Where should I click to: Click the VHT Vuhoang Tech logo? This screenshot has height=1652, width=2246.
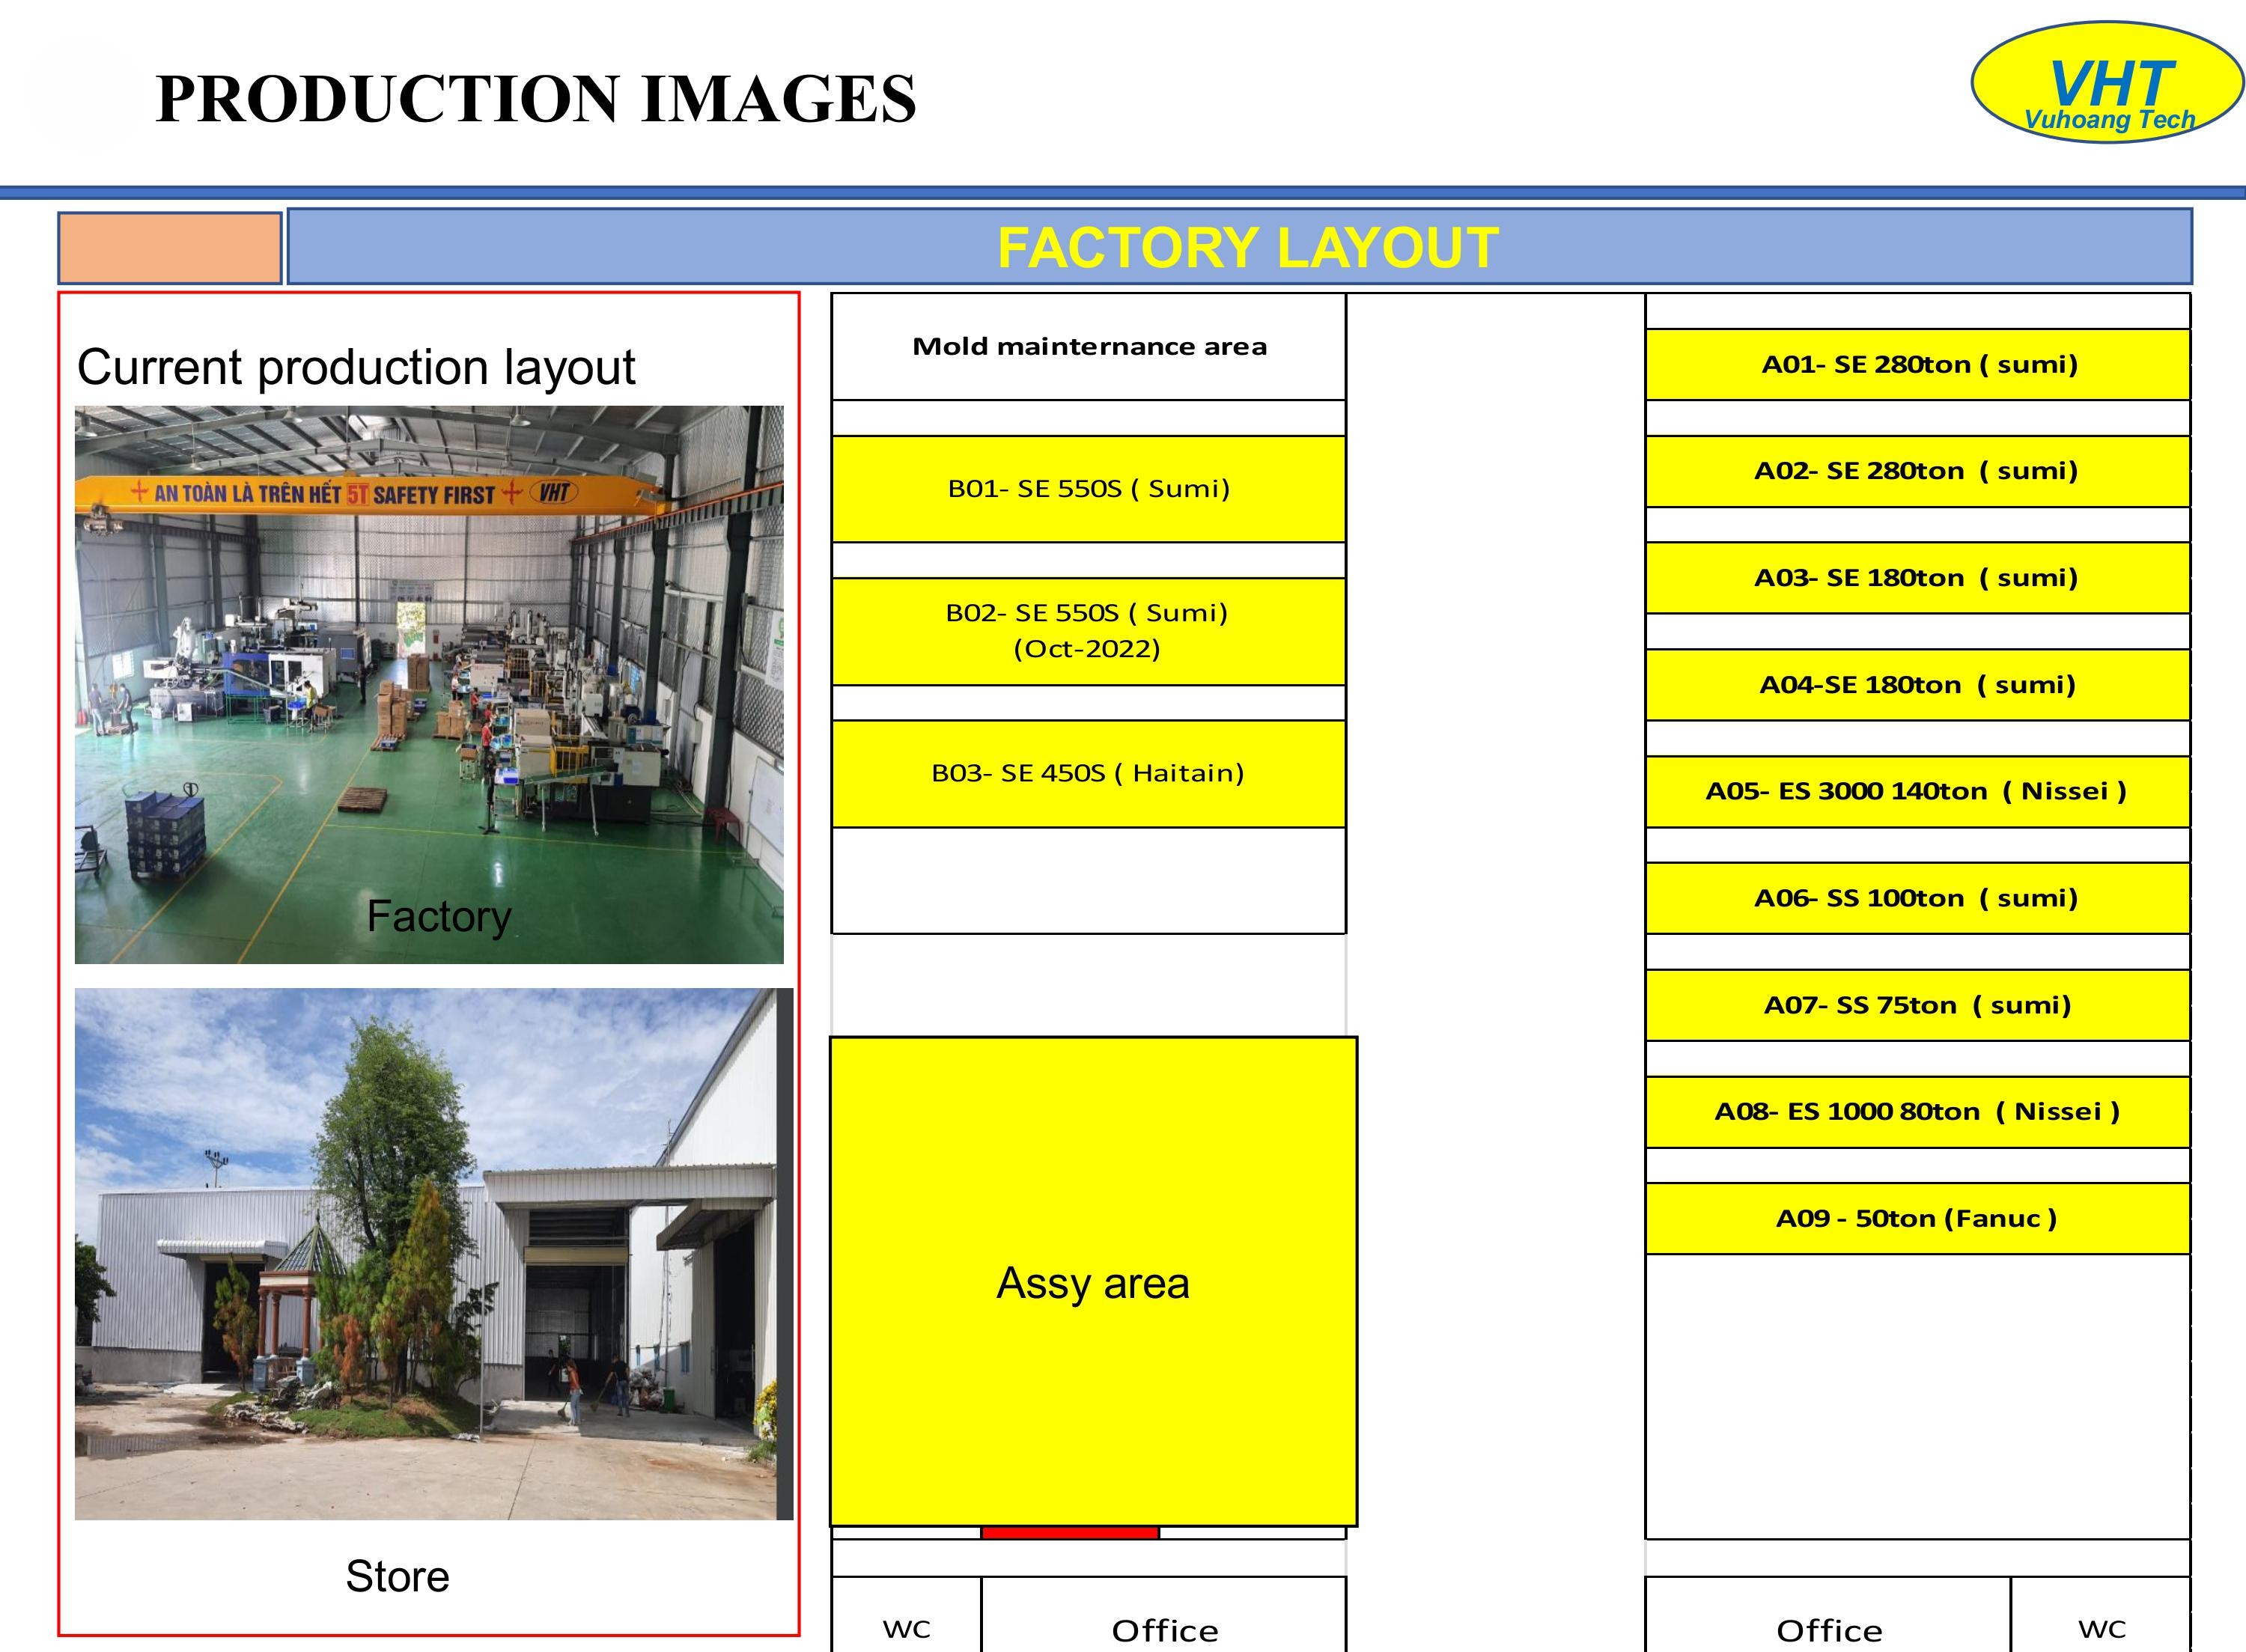click(2107, 82)
